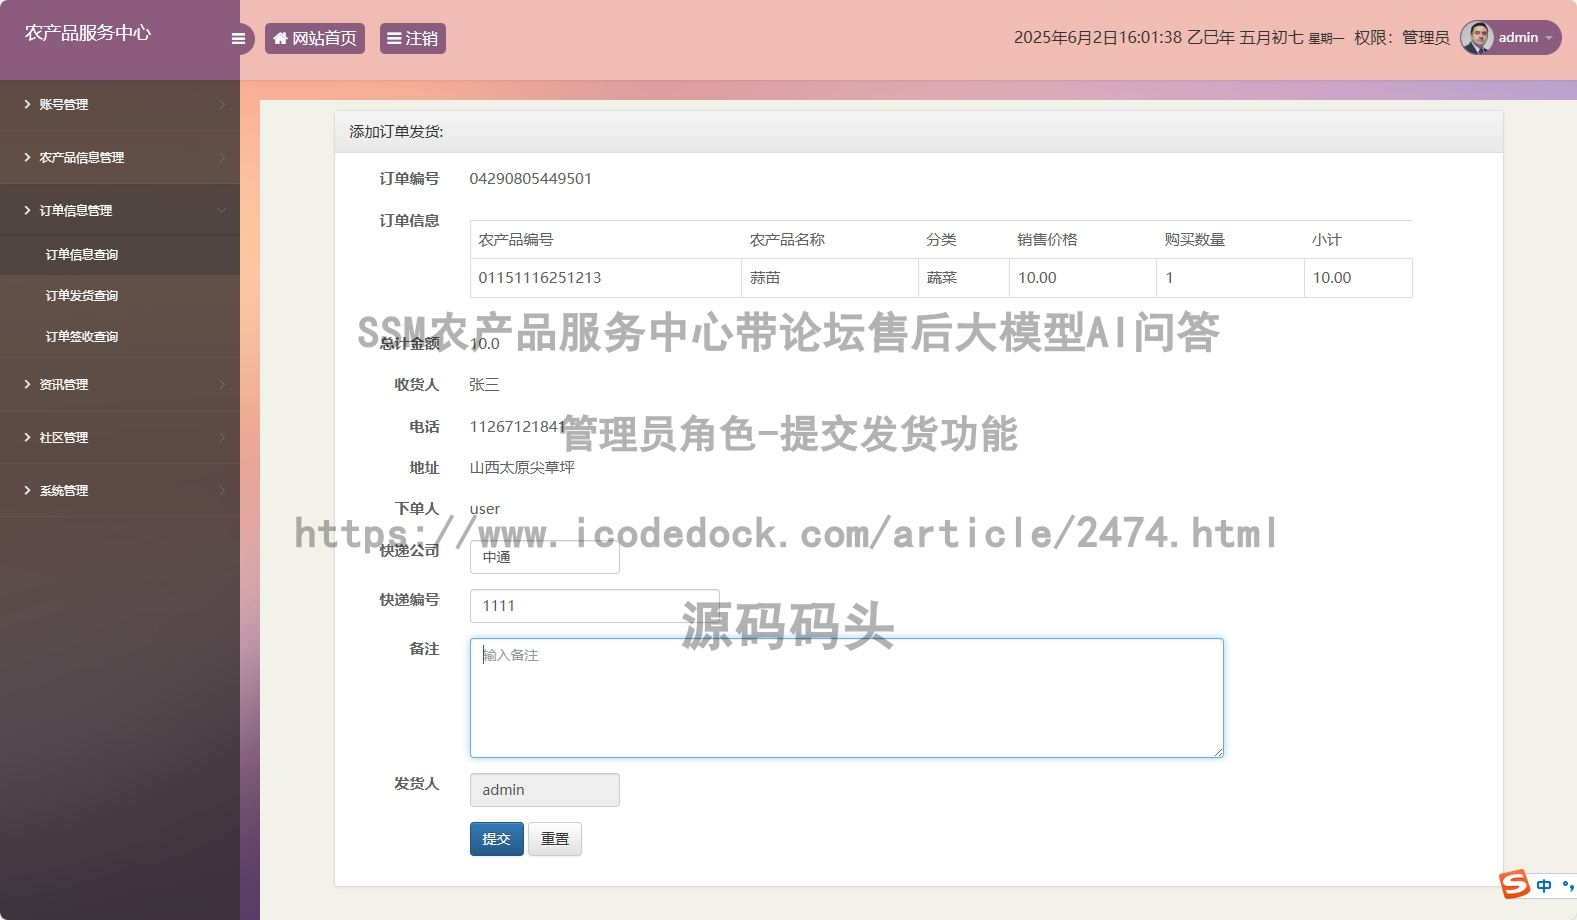Open 订单签收查询 submenu item
The height and width of the screenshot is (920, 1577).
(120, 337)
